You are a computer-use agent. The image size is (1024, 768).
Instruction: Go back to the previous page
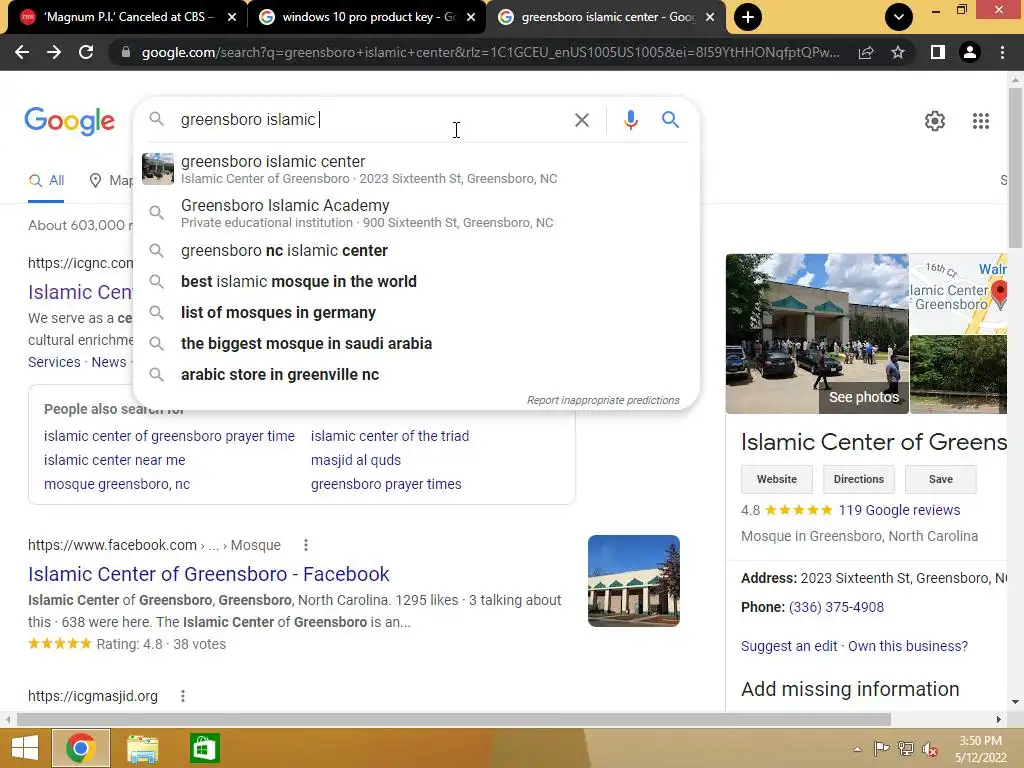(x=22, y=52)
